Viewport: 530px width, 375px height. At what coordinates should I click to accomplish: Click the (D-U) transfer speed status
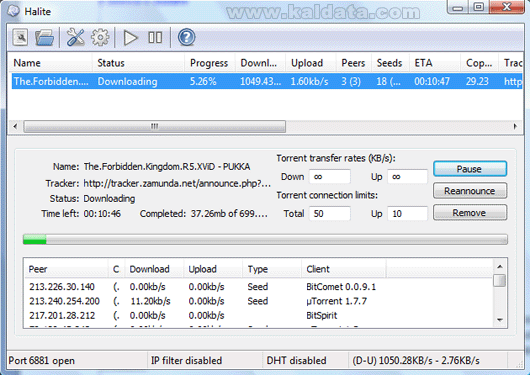coord(416,360)
